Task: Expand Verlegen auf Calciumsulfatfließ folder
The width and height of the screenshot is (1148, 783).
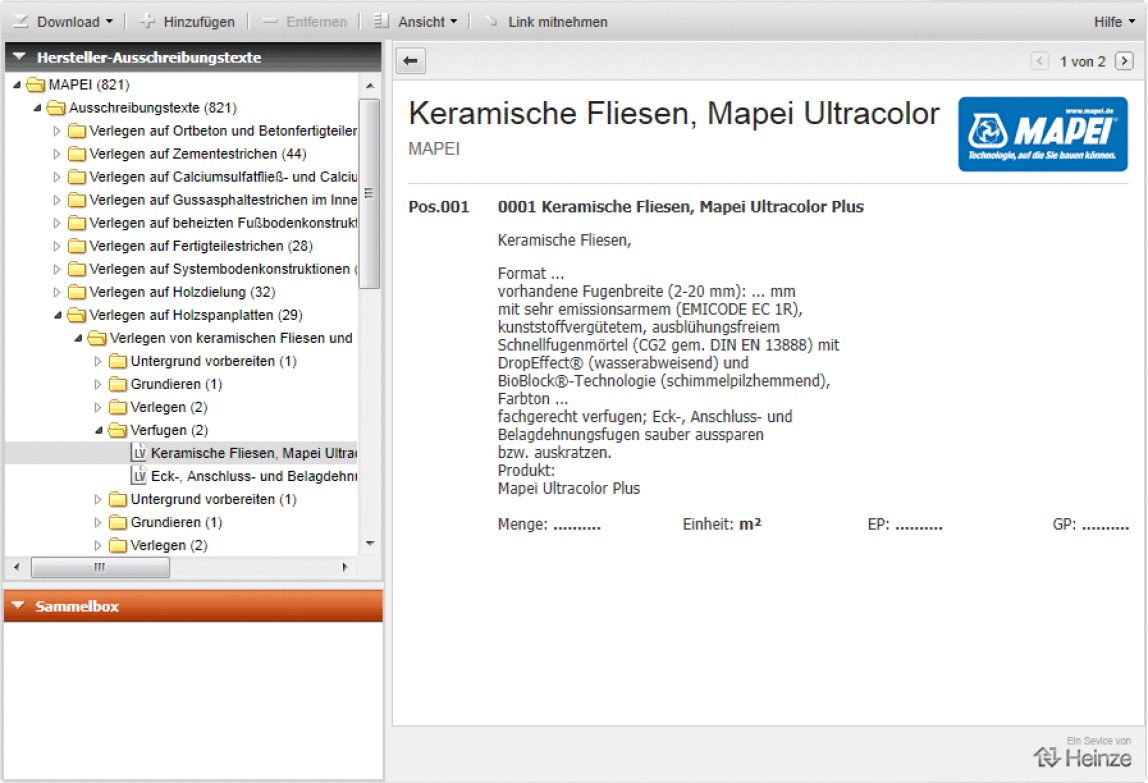Action: pyautogui.click(x=57, y=177)
